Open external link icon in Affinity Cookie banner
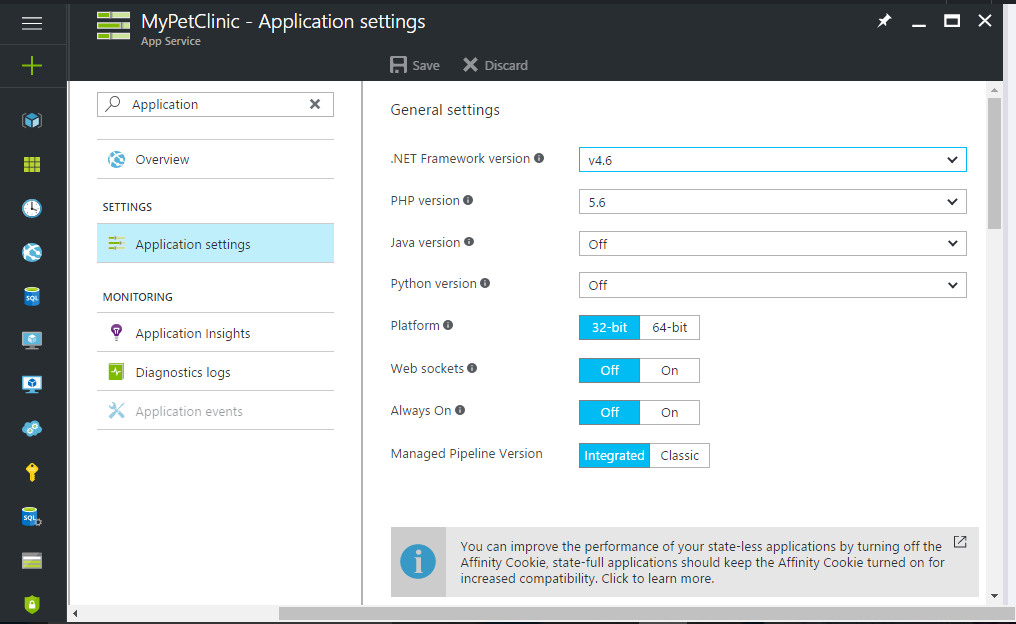The width and height of the screenshot is (1016, 624). point(960,542)
